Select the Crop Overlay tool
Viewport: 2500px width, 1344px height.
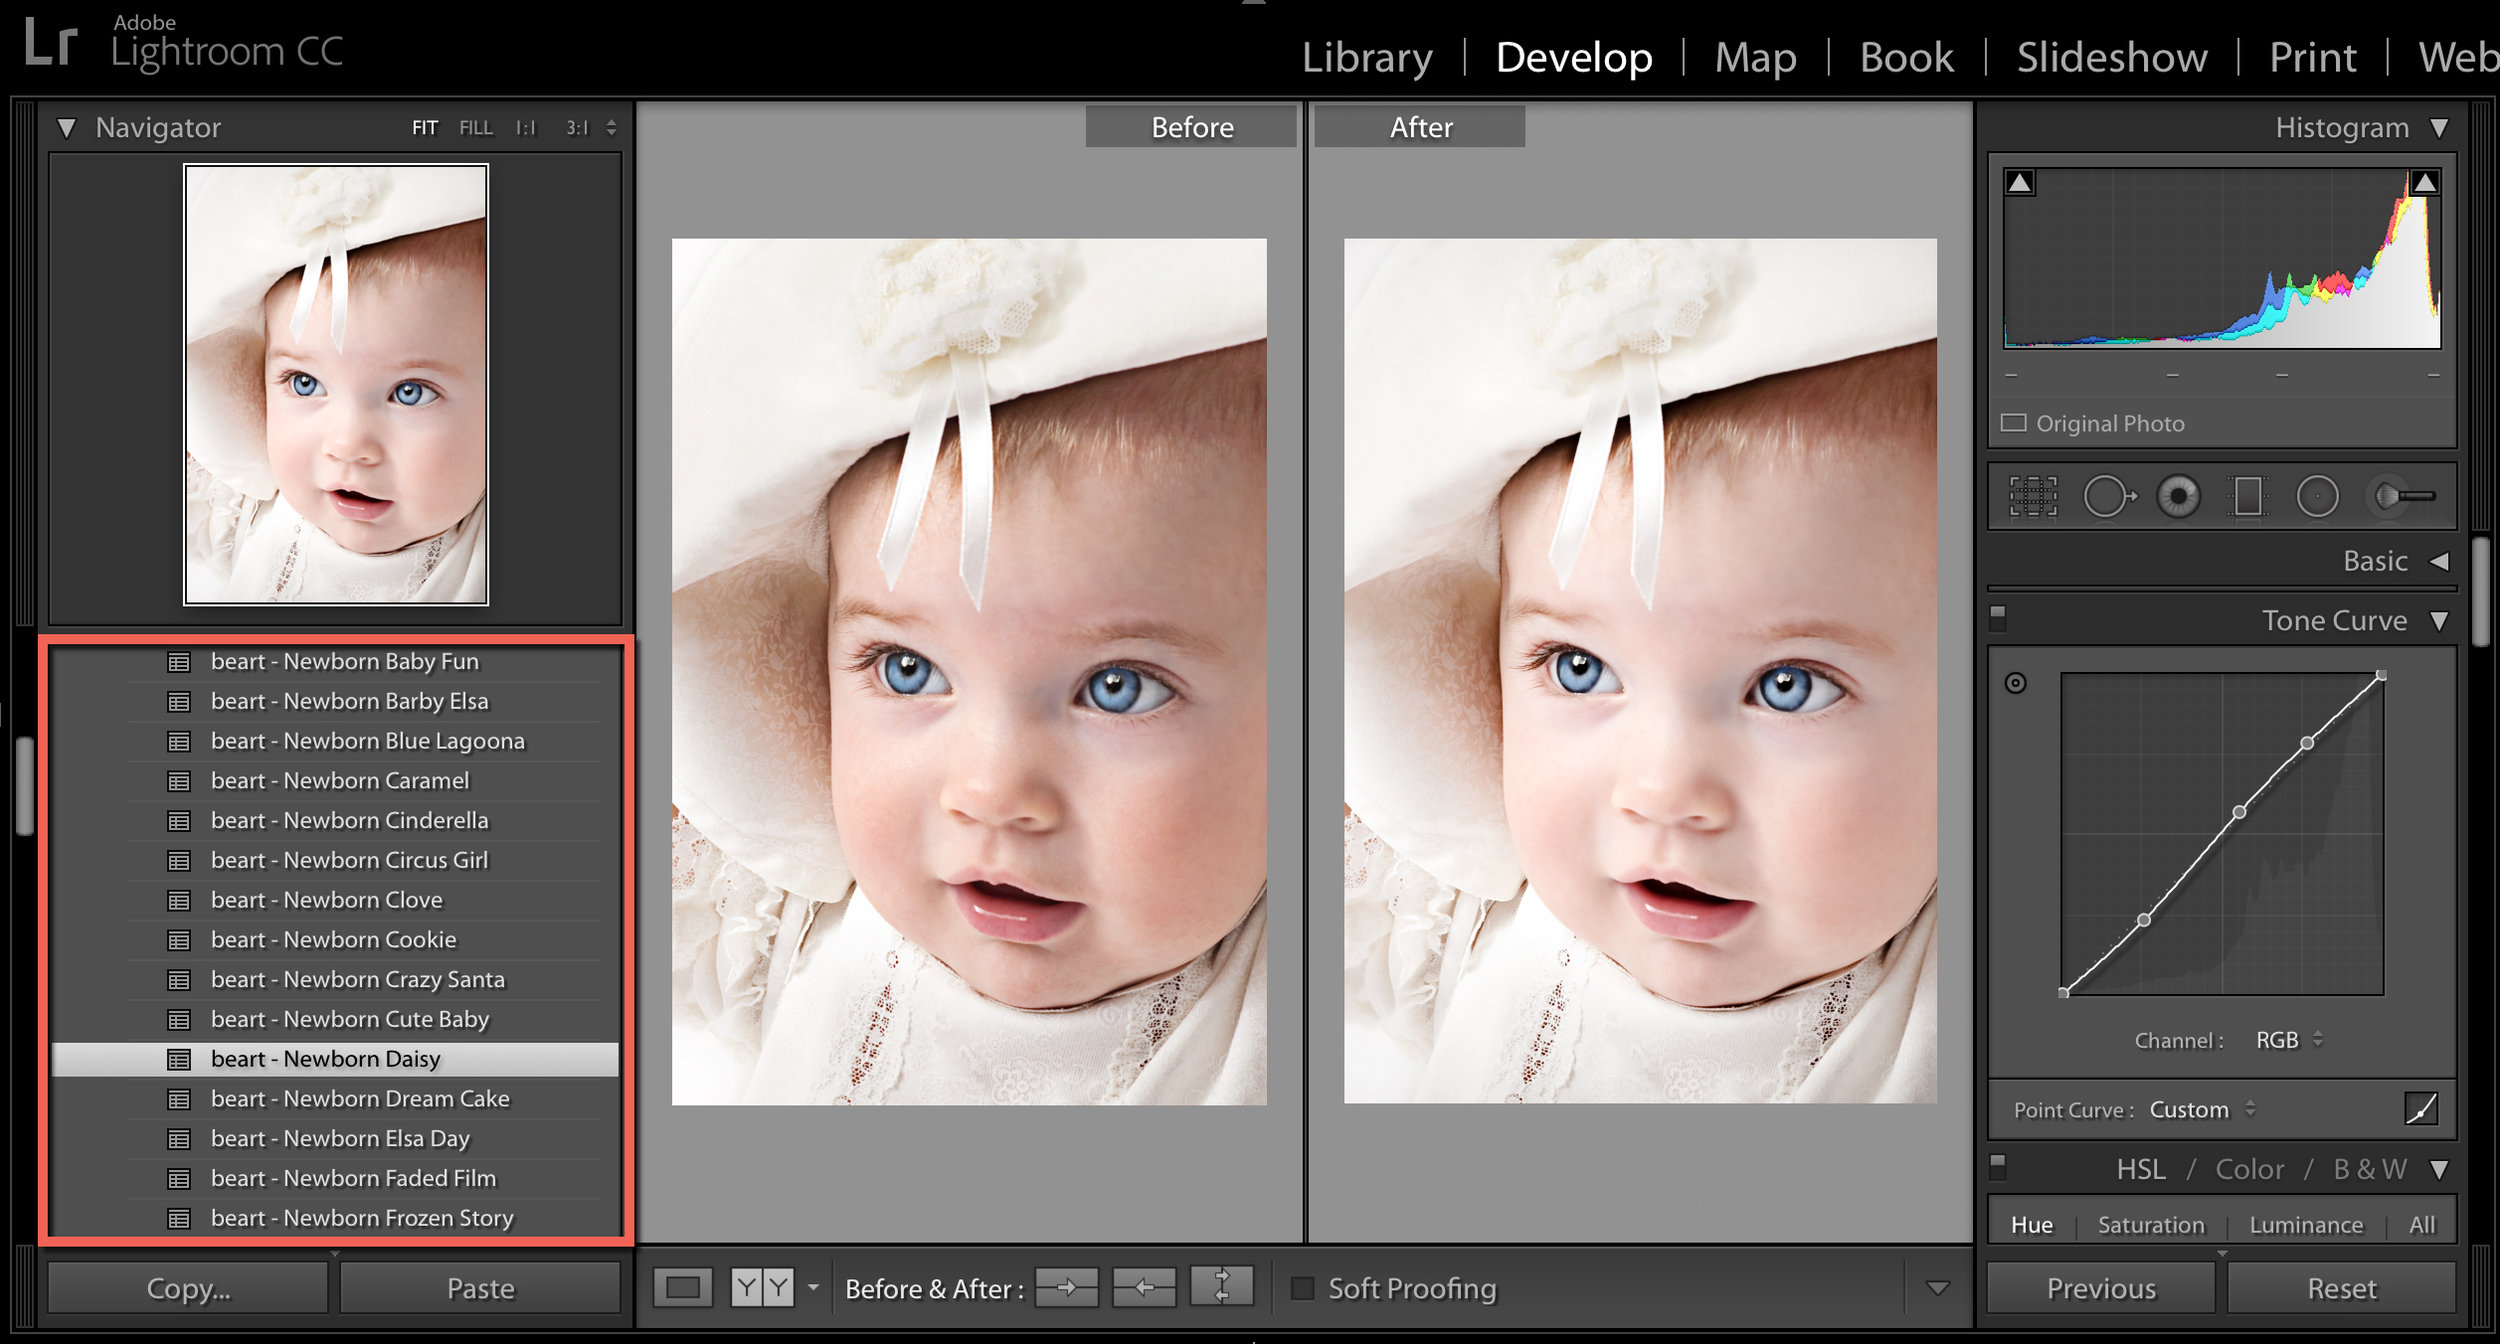2033,496
